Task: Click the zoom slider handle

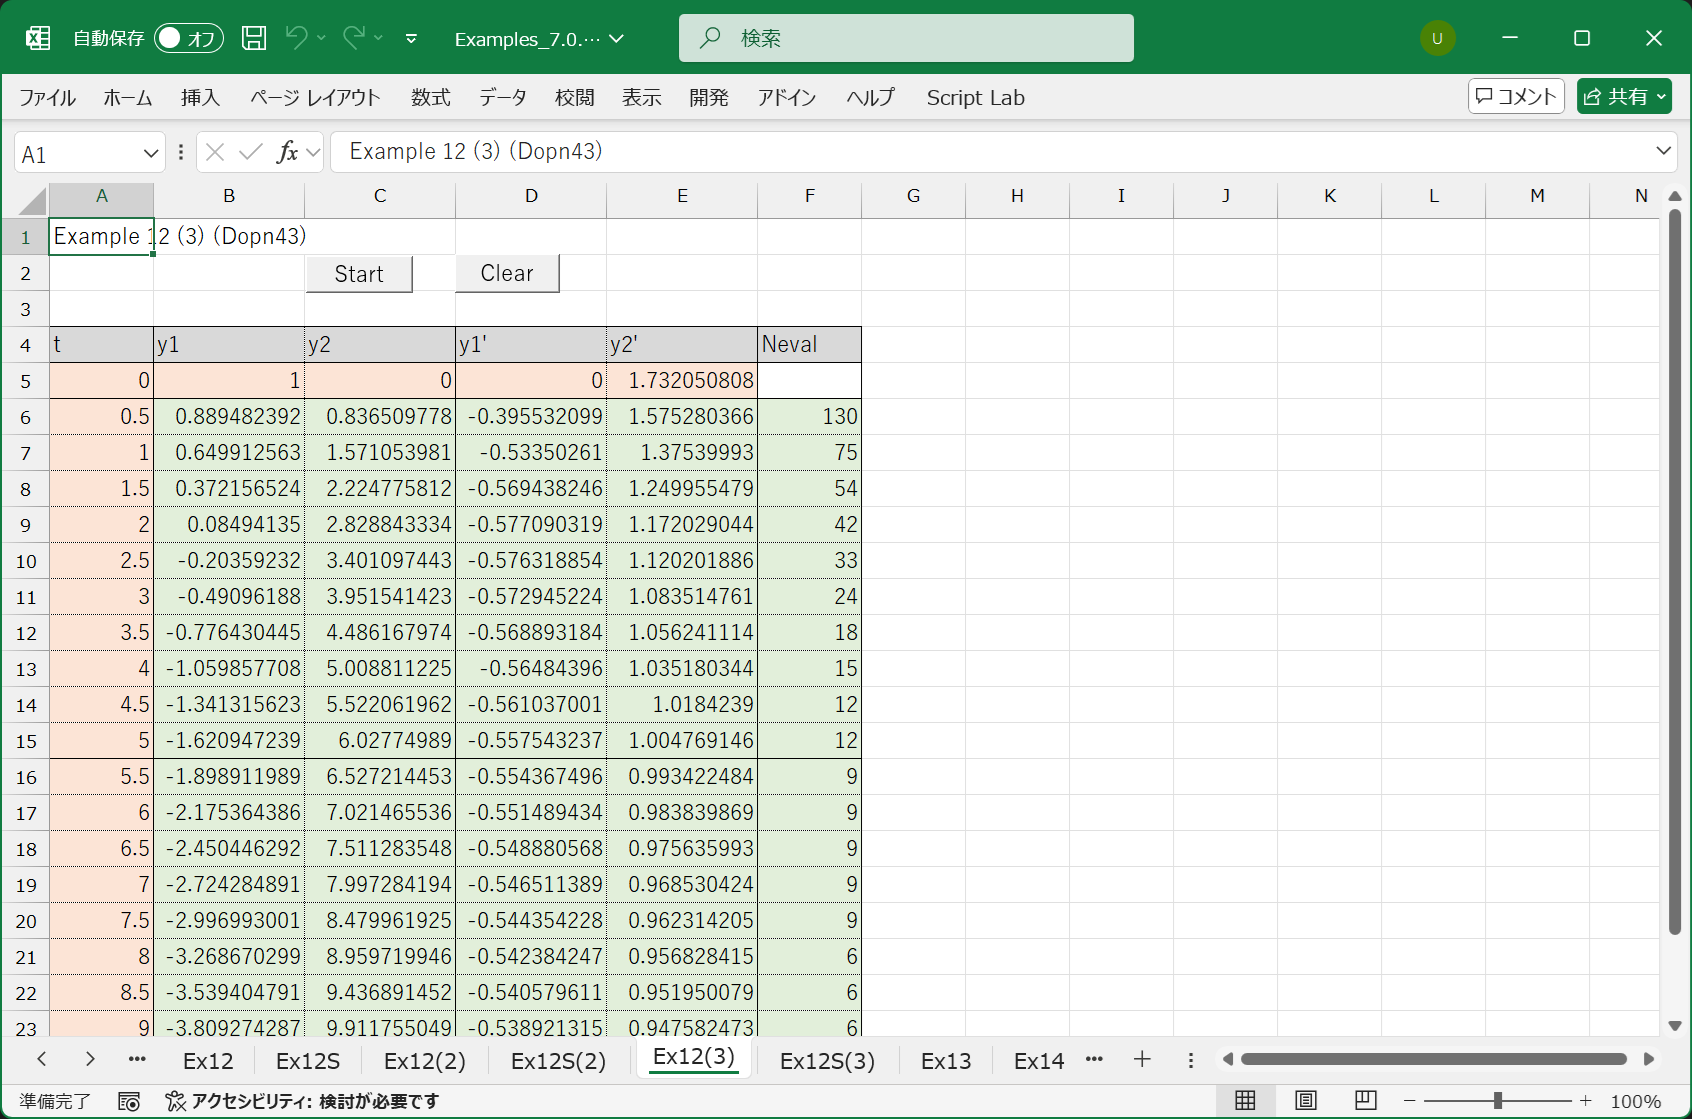Action: [1497, 1100]
